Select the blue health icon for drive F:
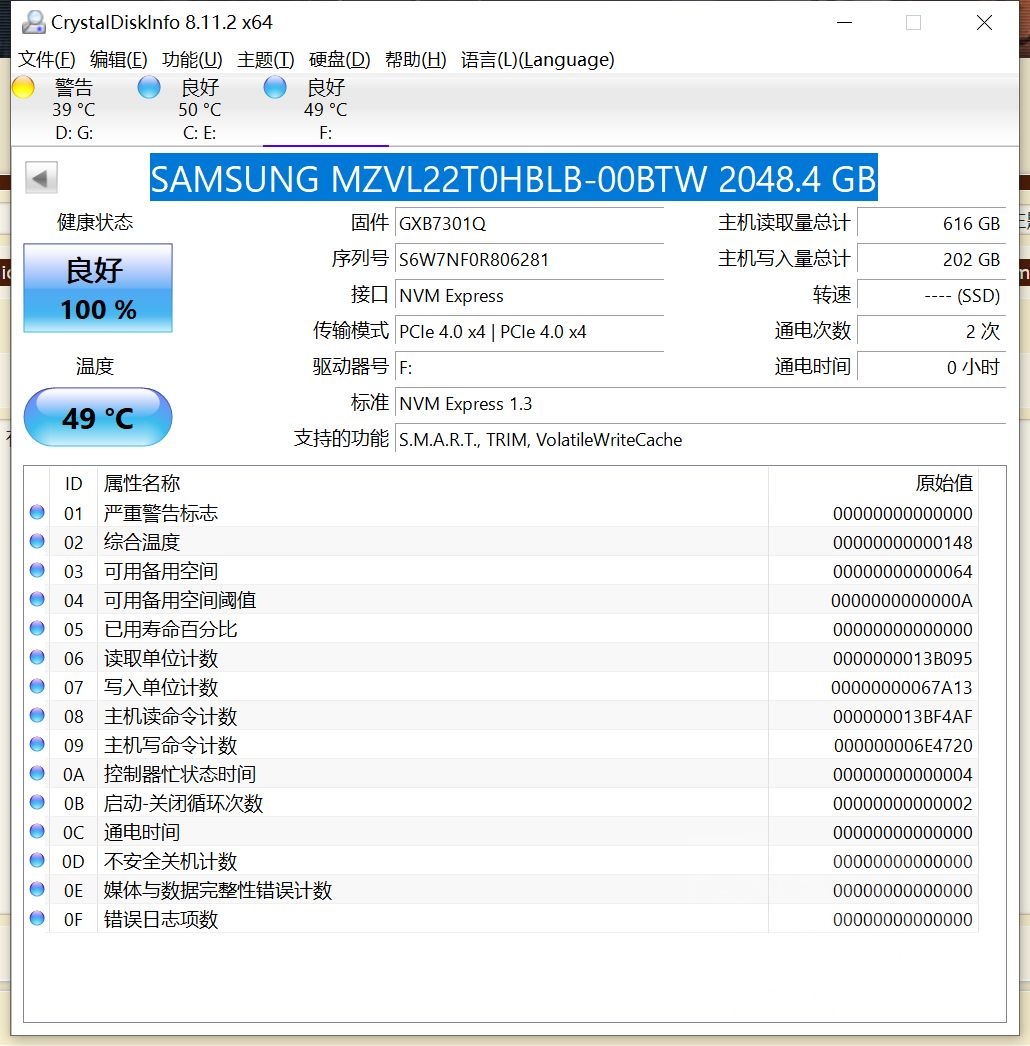The height and width of the screenshot is (1046, 1030). pyautogui.click(x=274, y=87)
